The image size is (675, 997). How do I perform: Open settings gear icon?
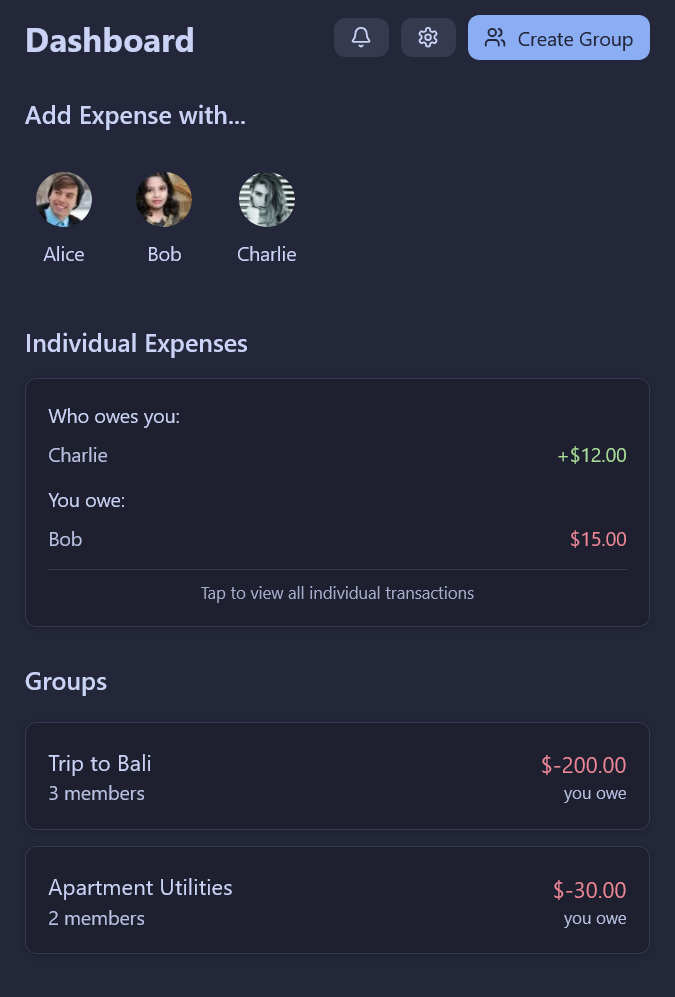pyautogui.click(x=428, y=38)
